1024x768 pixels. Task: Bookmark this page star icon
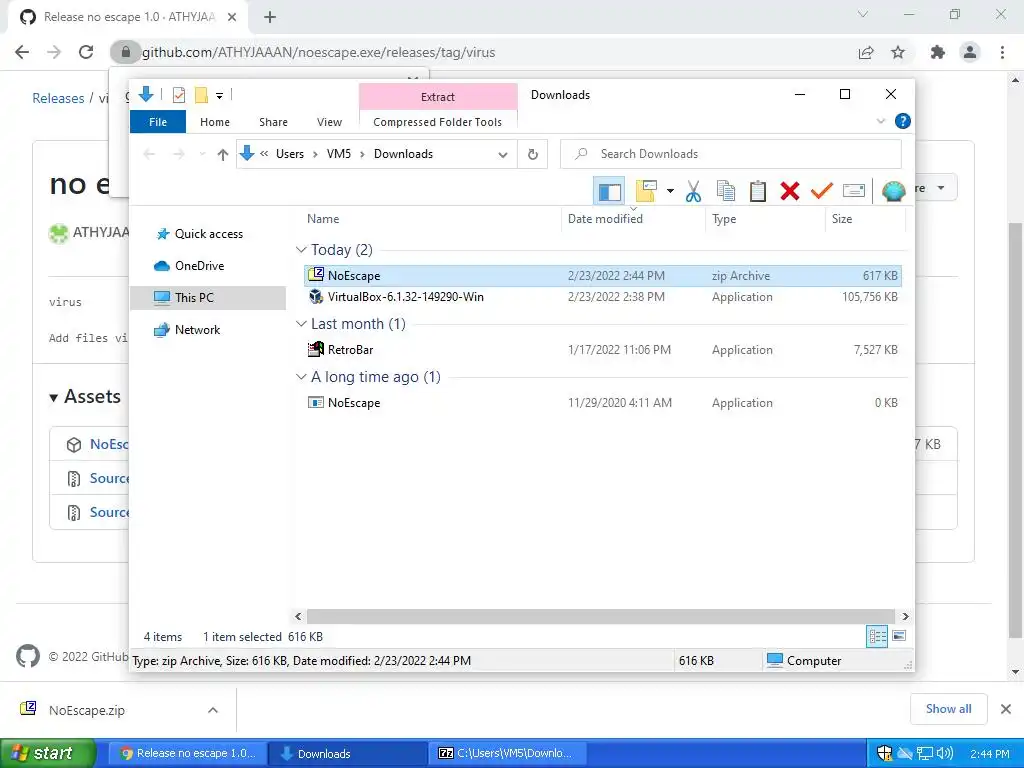[898, 52]
